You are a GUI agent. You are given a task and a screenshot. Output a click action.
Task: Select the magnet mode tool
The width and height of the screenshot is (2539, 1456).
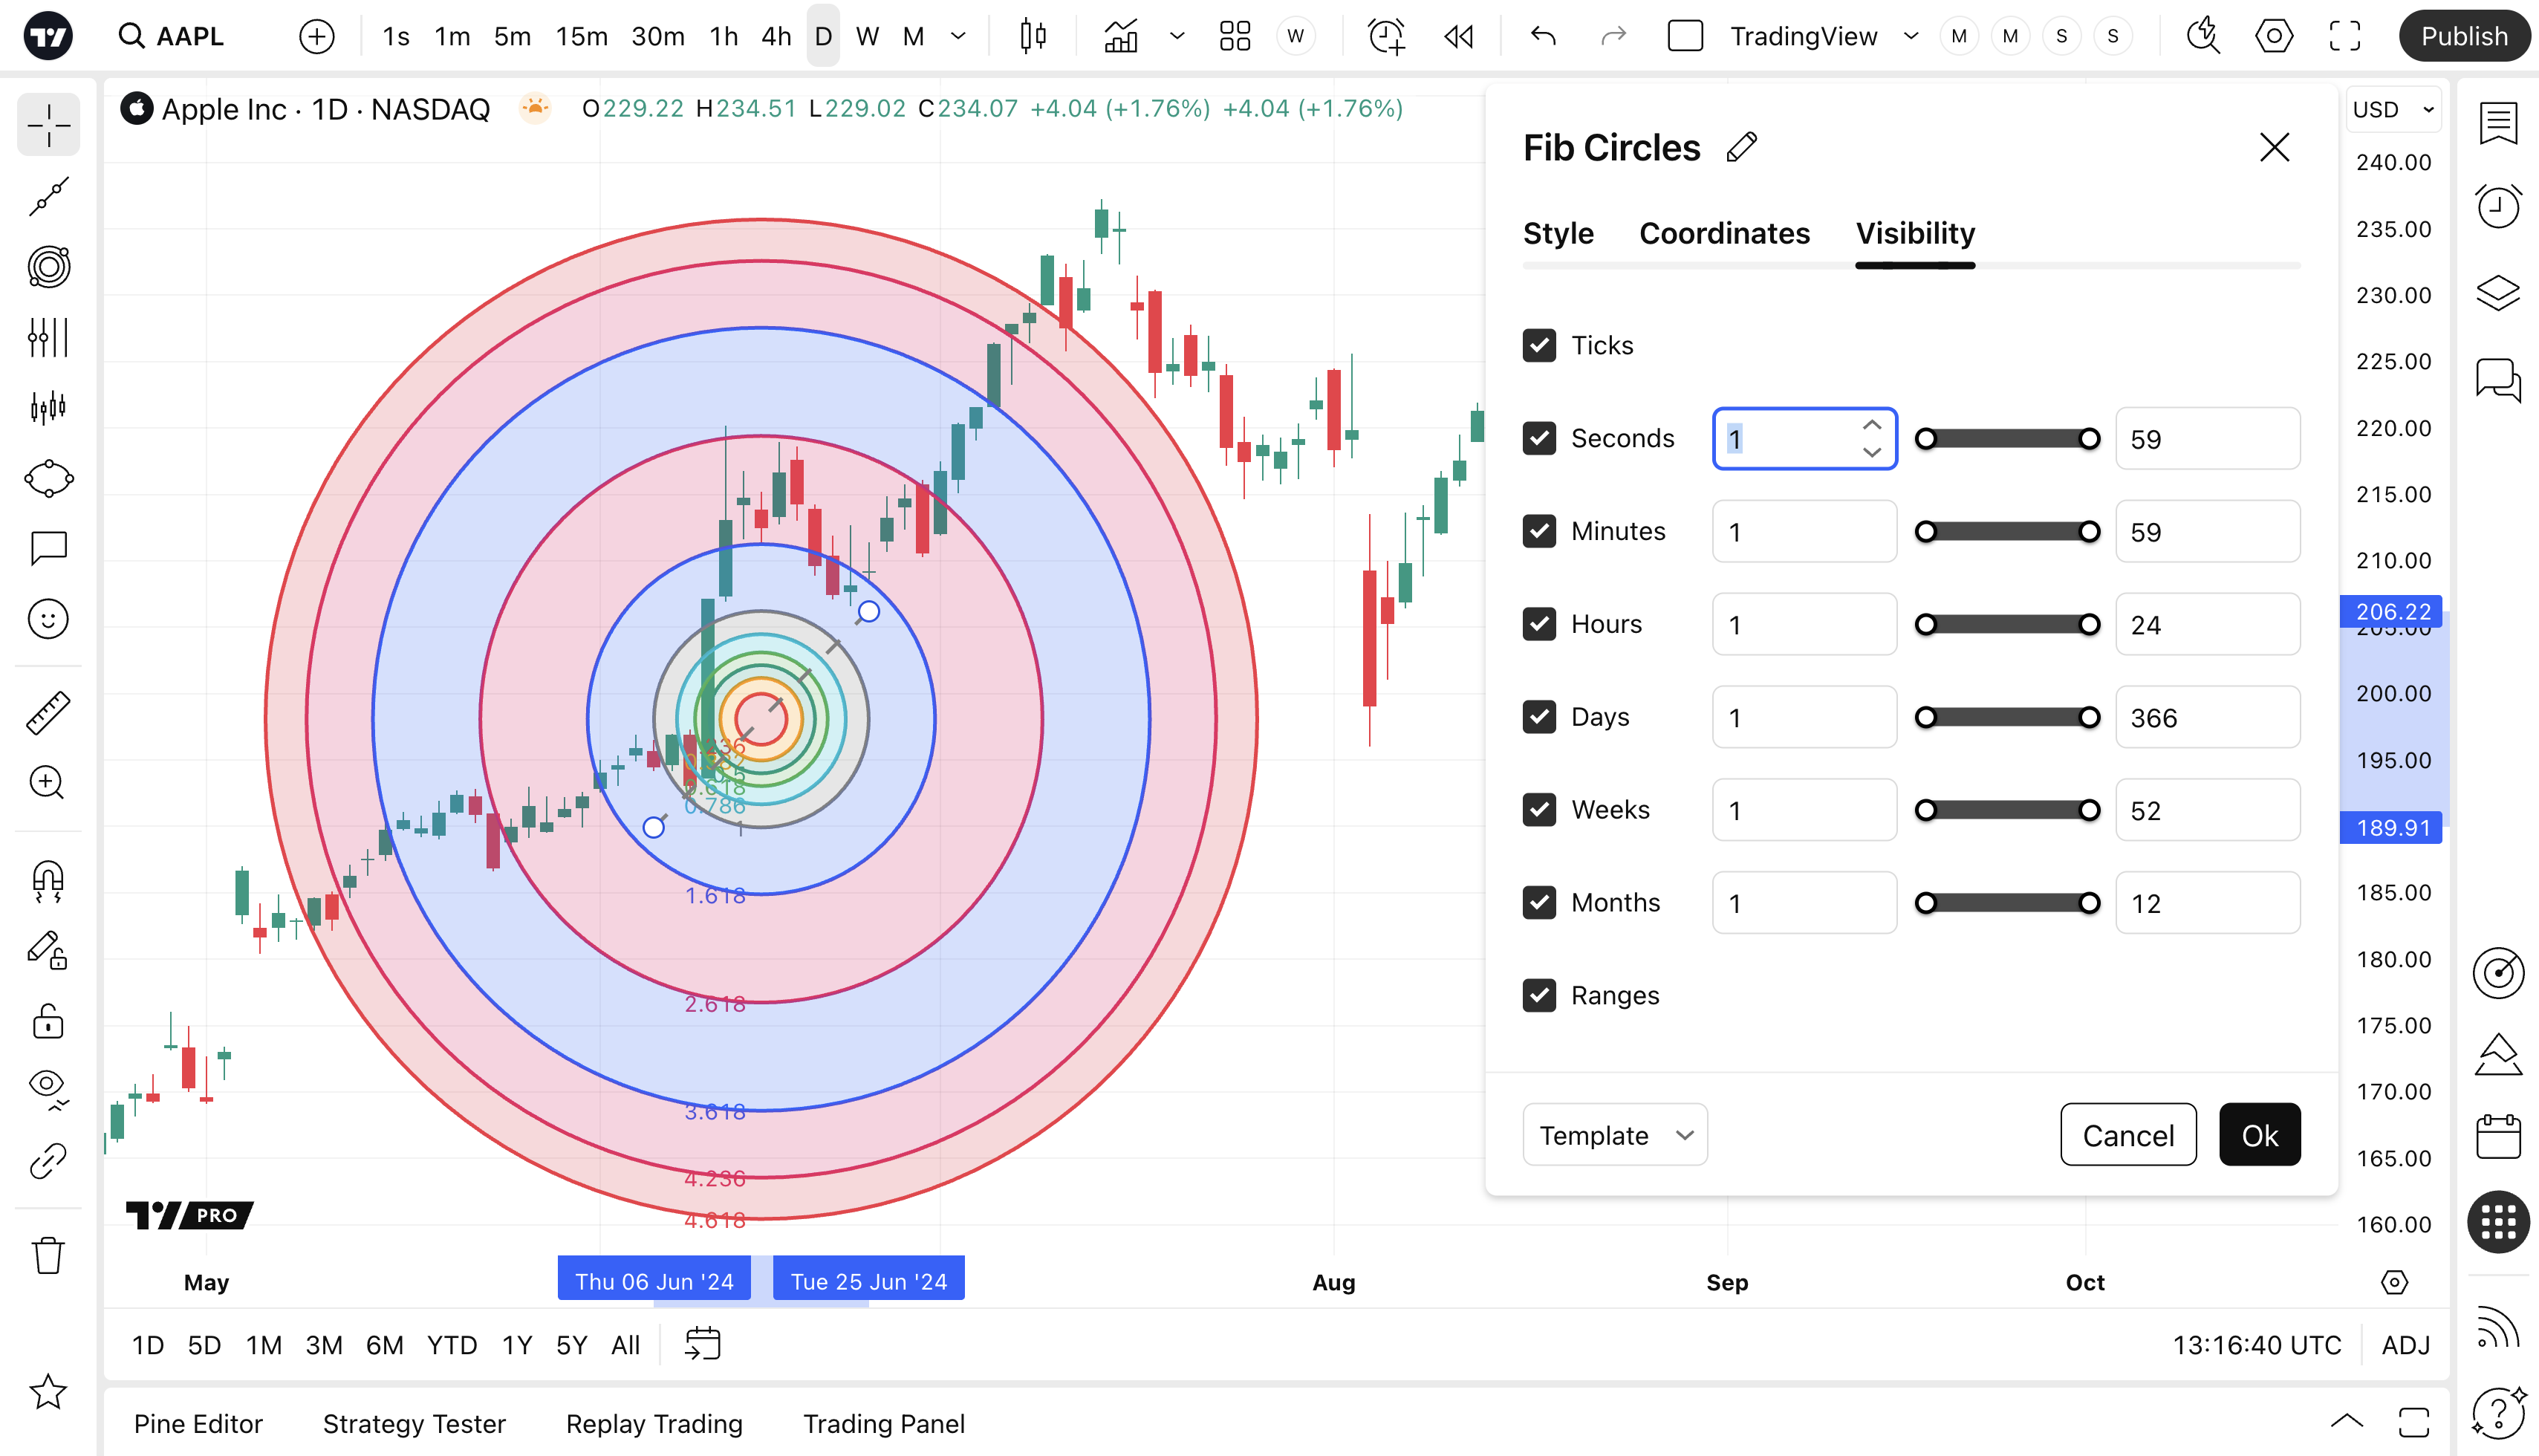[48, 881]
